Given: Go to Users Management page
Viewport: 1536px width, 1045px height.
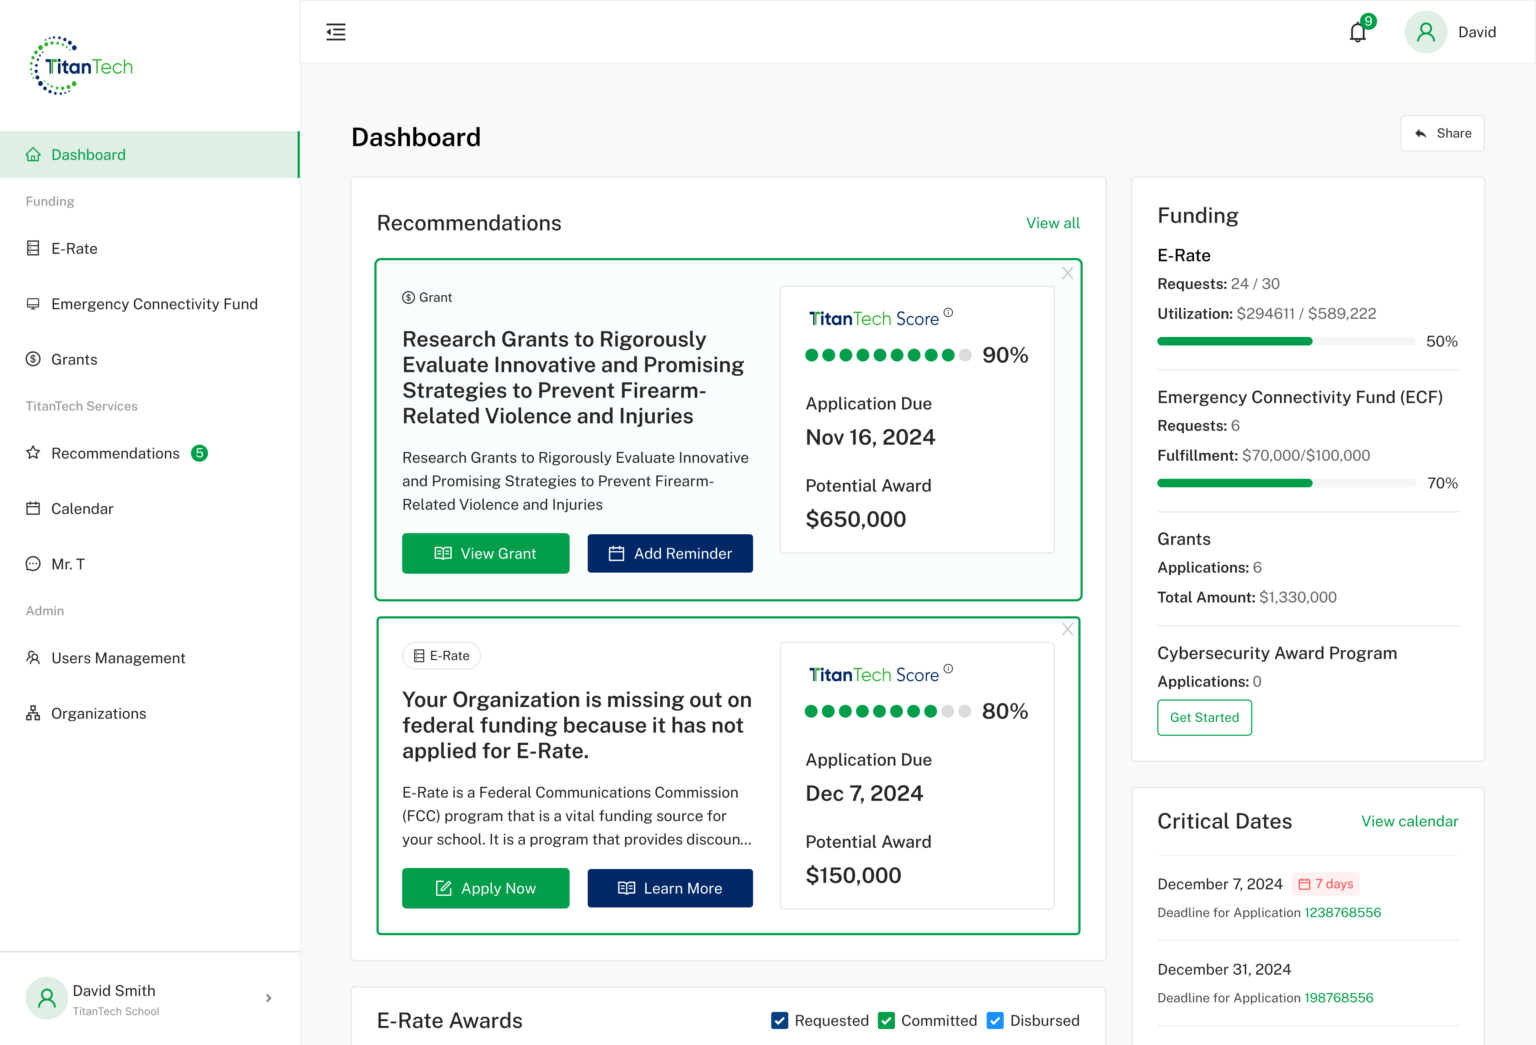Looking at the screenshot, I should (118, 658).
